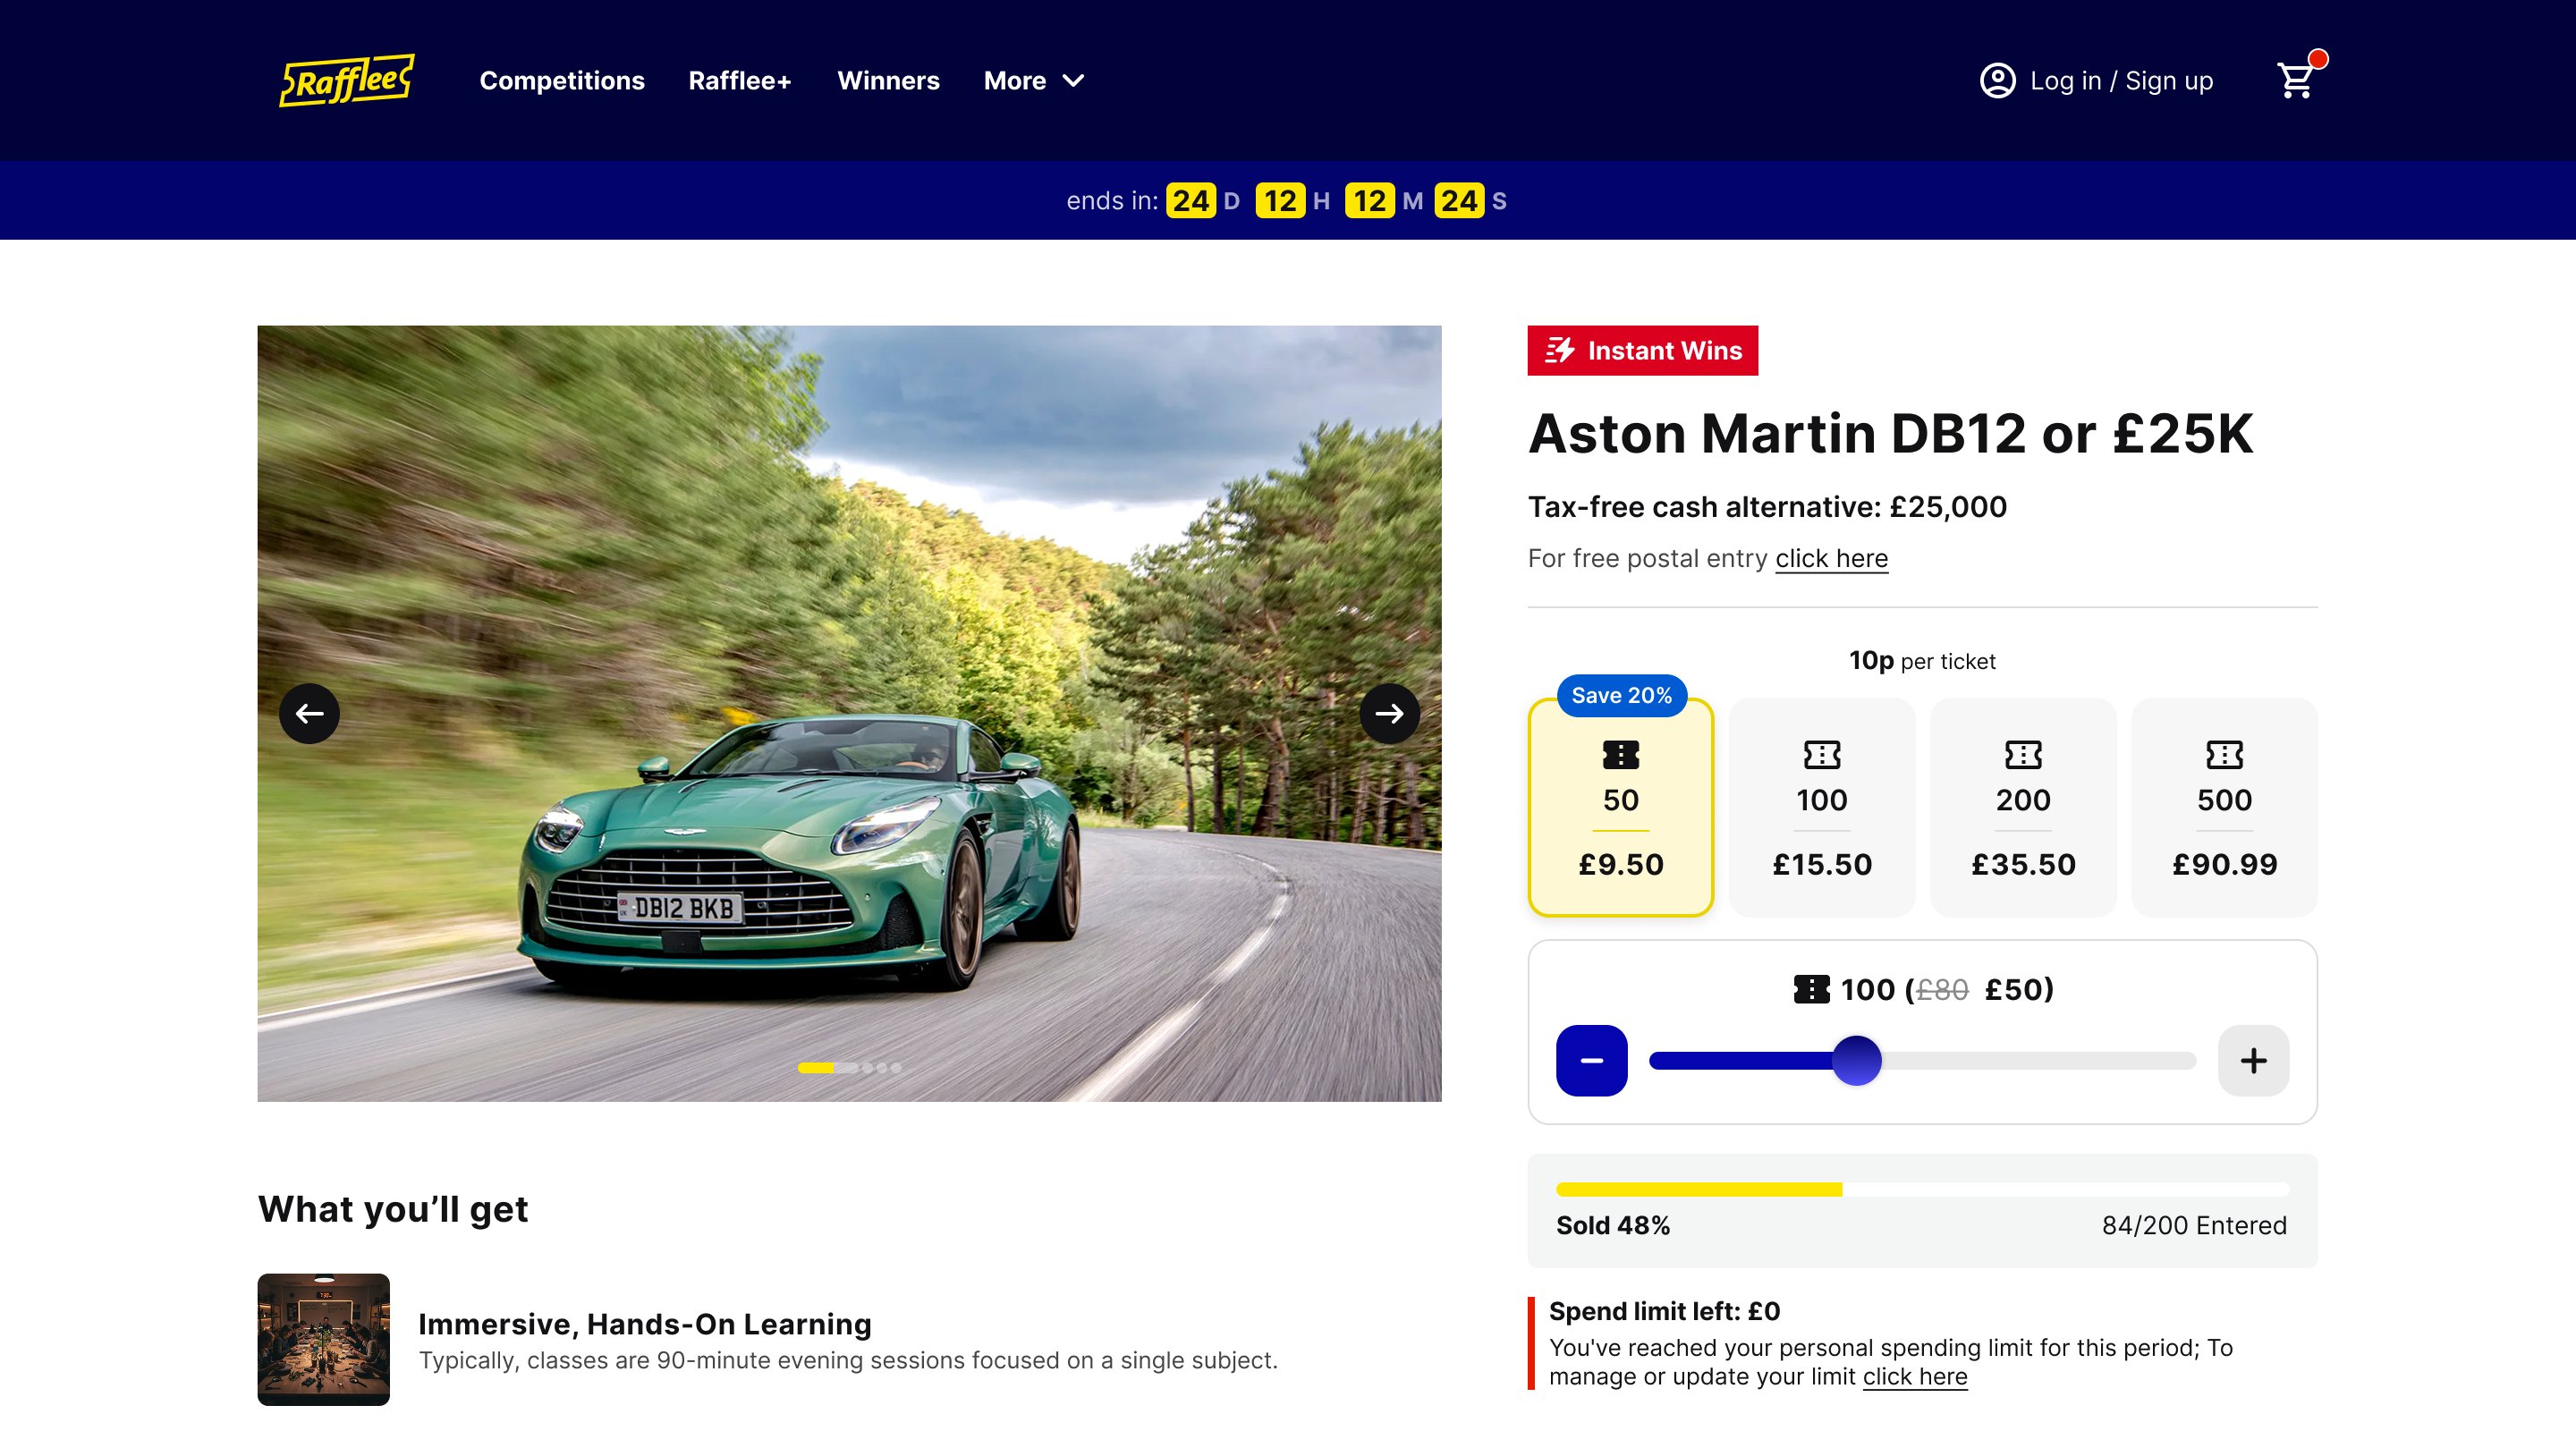Click the ticket quantity slider handle
The width and height of the screenshot is (2576, 1431).
(x=1856, y=1060)
